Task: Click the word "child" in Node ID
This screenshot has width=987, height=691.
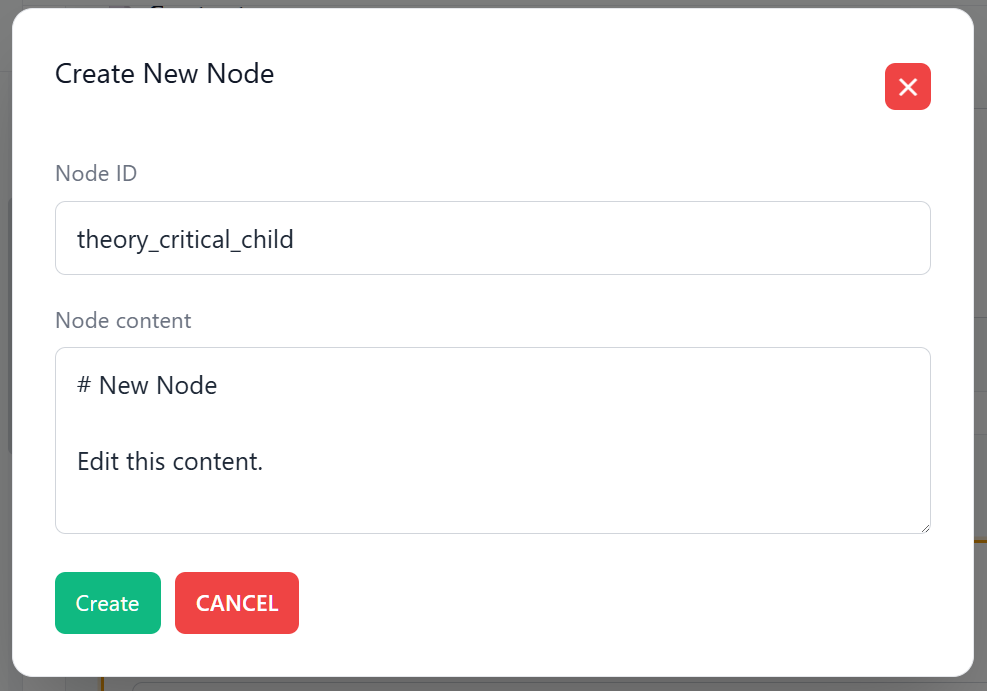Action: (x=267, y=239)
